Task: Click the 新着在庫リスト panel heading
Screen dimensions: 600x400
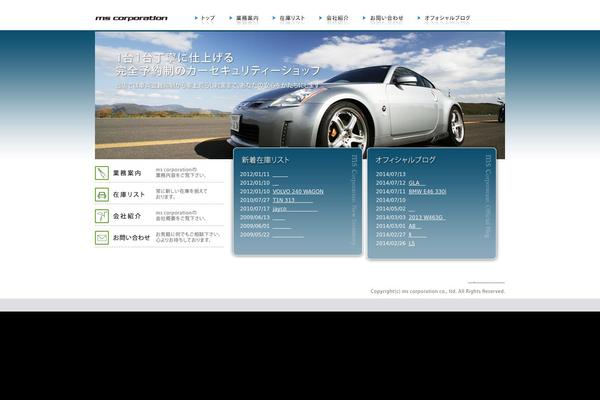Action: point(265,160)
